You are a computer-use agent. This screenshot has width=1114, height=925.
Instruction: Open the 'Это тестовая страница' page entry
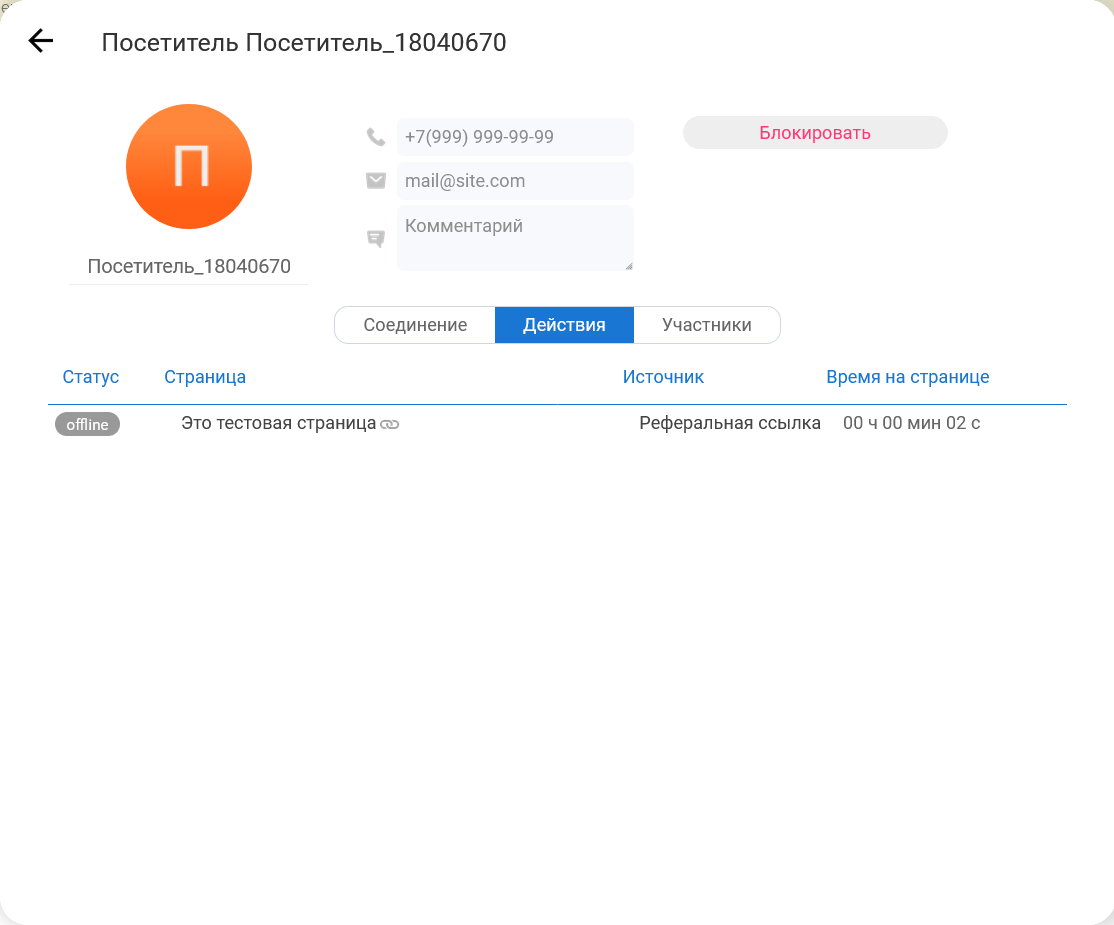tap(278, 423)
